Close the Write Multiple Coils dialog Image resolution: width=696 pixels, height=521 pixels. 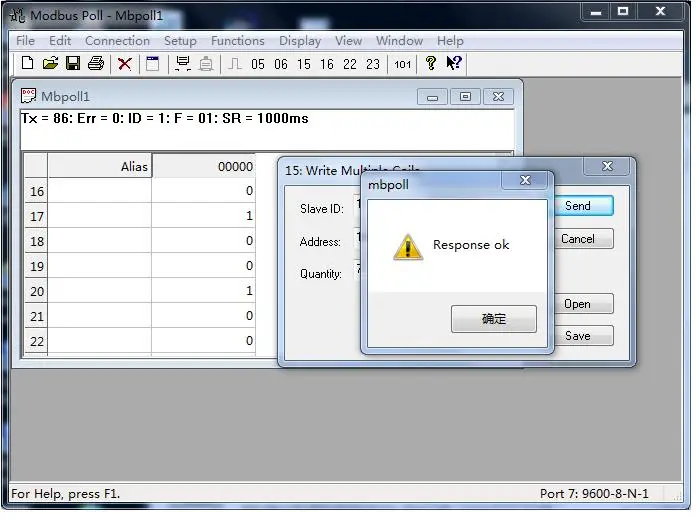click(x=607, y=166)
